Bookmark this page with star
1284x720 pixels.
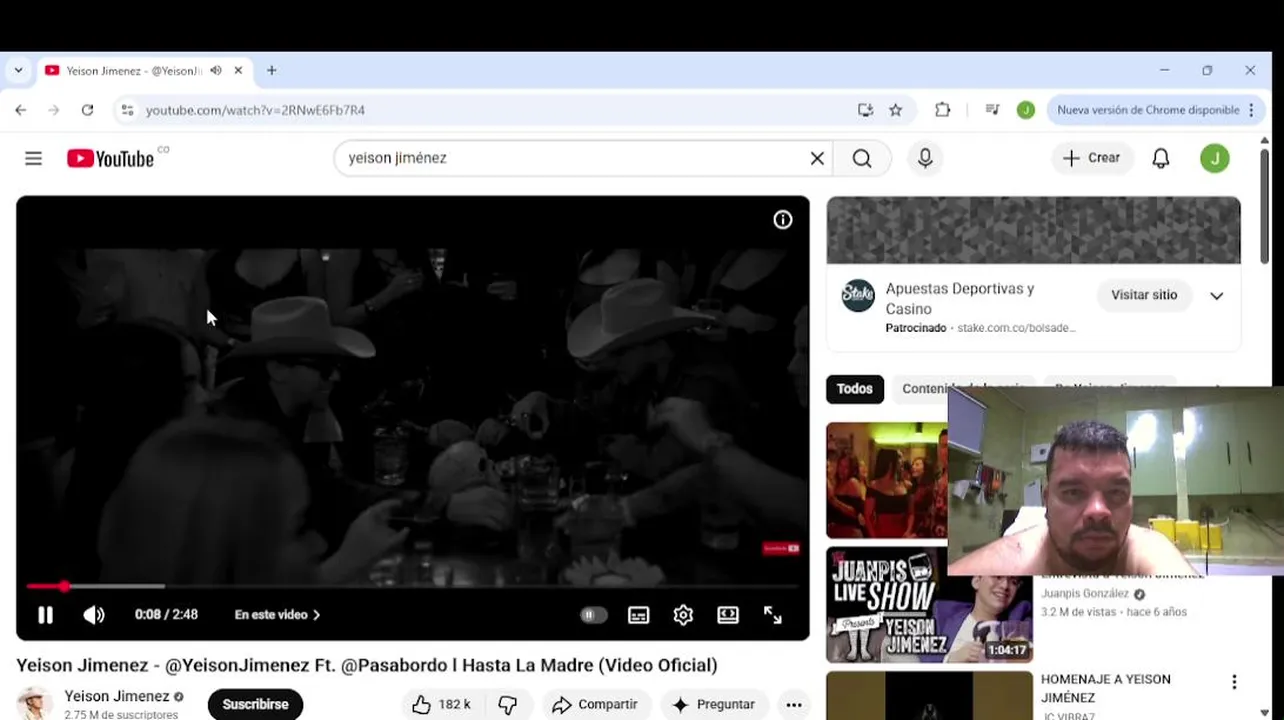click(x=896, y=110)
